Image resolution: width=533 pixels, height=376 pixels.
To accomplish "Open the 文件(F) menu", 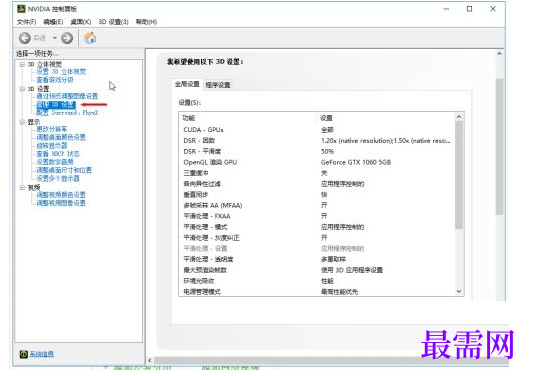I will 27,22.
